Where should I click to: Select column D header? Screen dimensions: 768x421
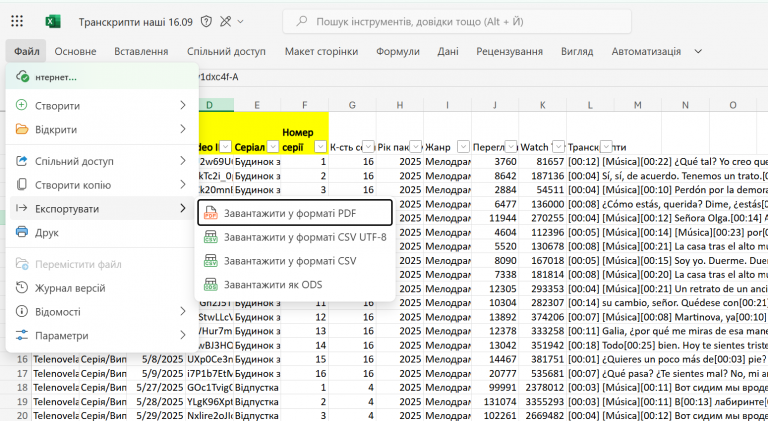point(210,105)
